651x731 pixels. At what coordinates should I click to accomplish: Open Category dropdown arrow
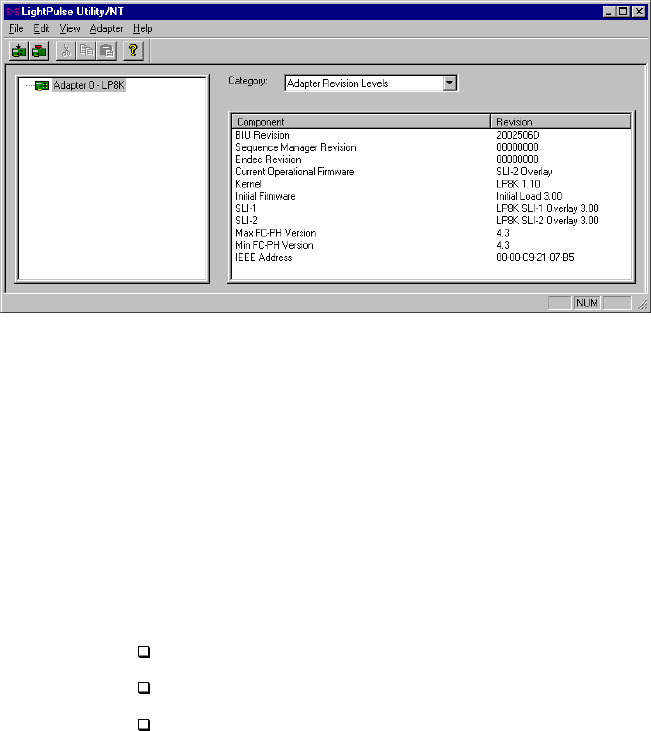[x=450, y=83]
